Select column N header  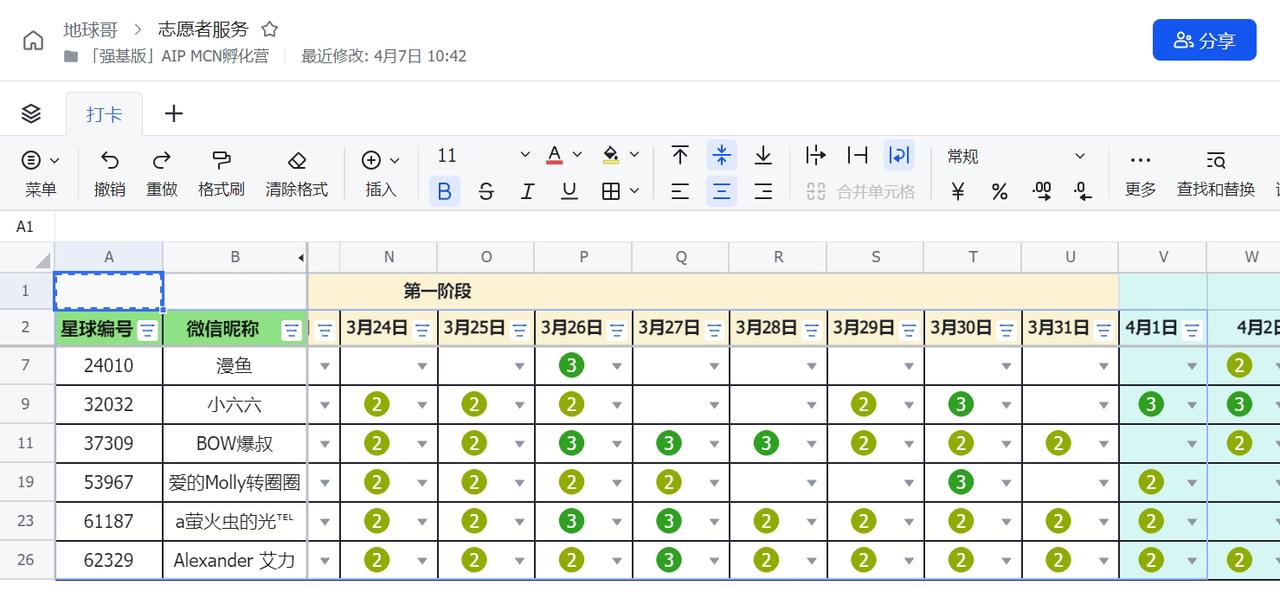click(389, 257)
